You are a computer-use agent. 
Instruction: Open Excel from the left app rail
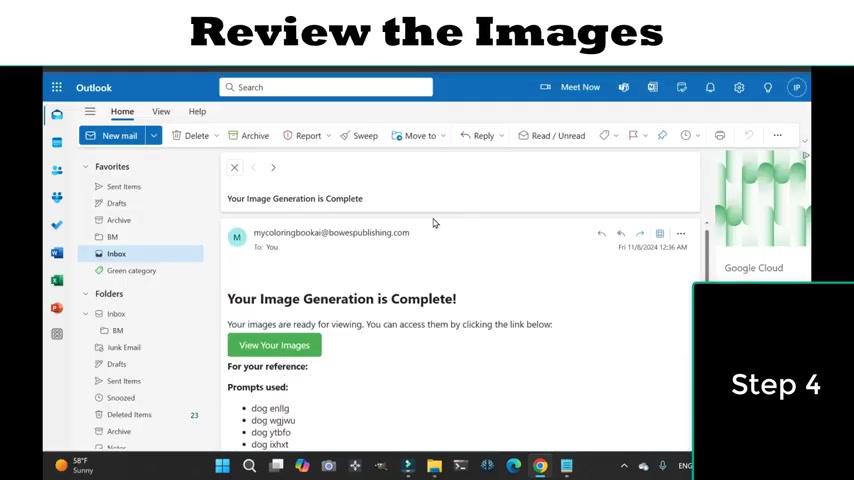57,280
